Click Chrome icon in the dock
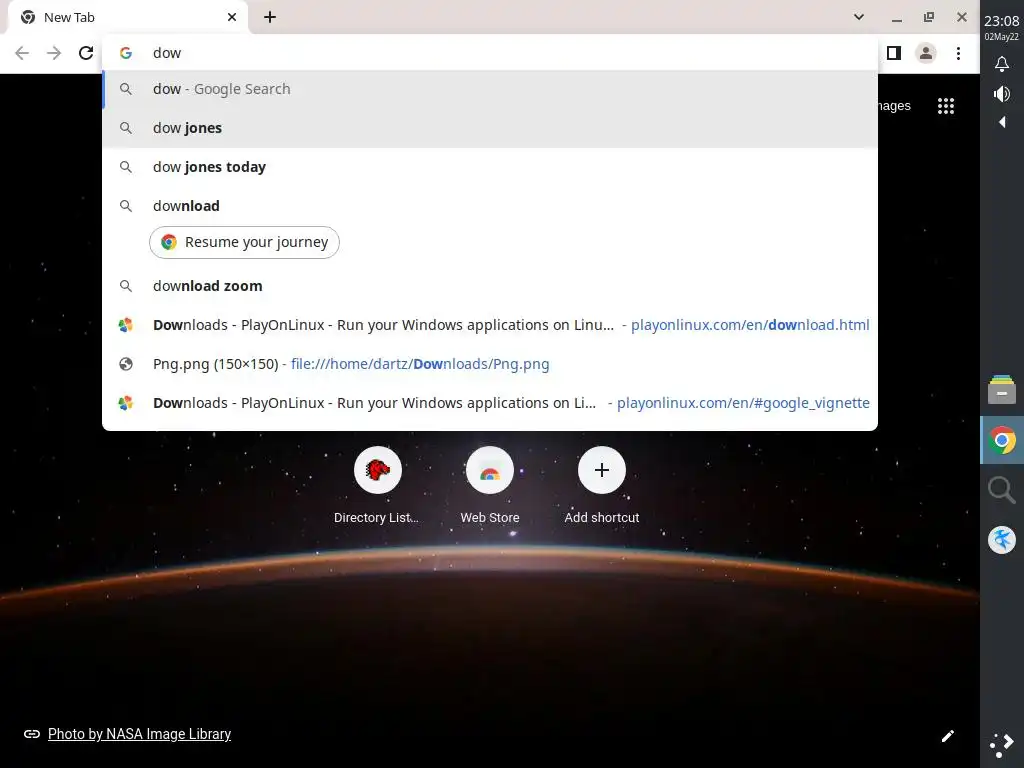This screenshot has width=1024, height=768. tap(1002, 441)
